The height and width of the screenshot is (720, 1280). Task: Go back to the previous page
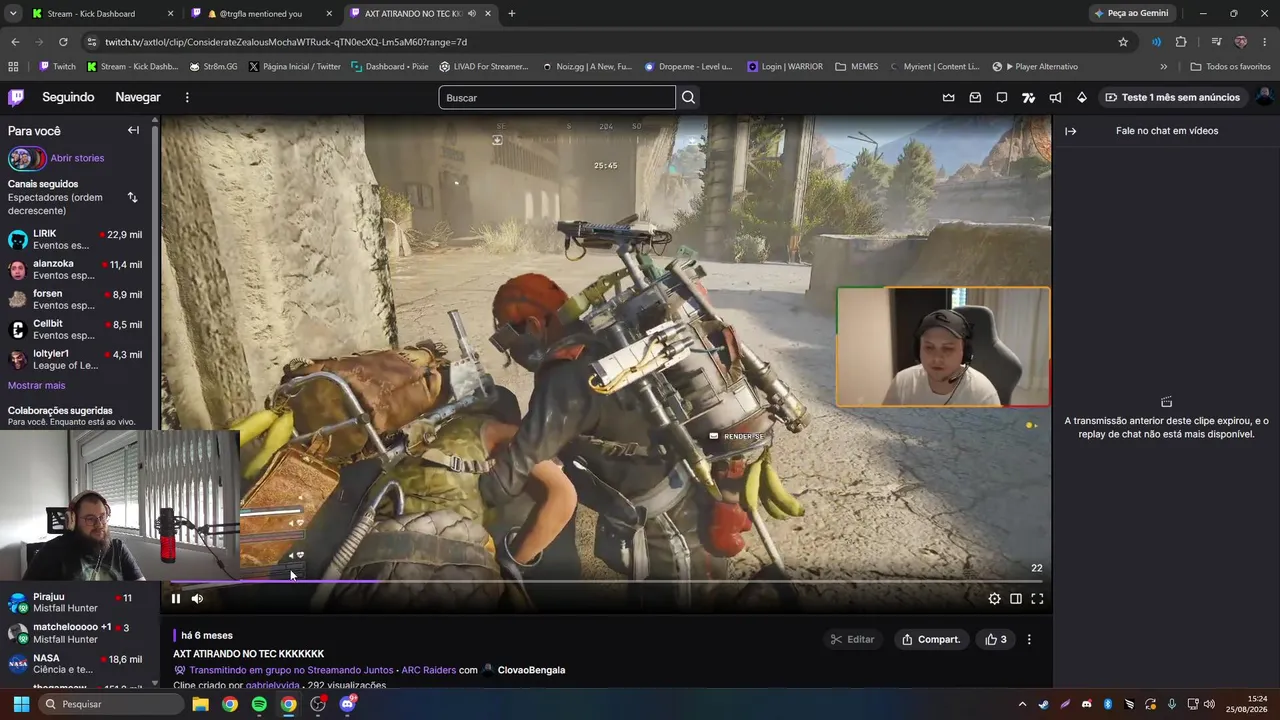pyautogui.click(x=15, y=42)
